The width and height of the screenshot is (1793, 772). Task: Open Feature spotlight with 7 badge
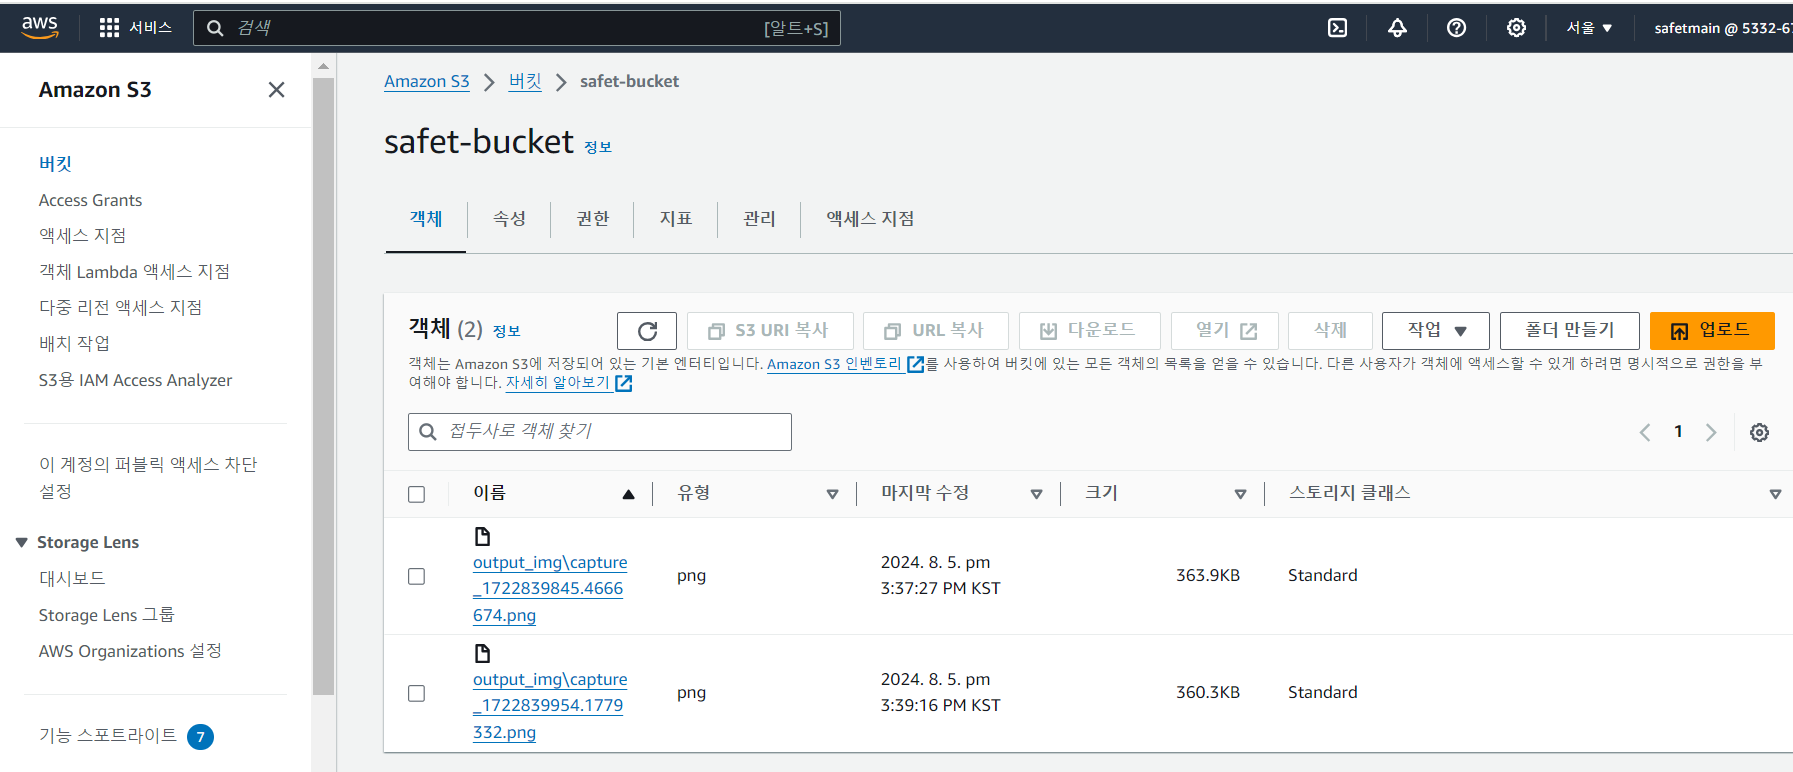[x=126, y=736]
